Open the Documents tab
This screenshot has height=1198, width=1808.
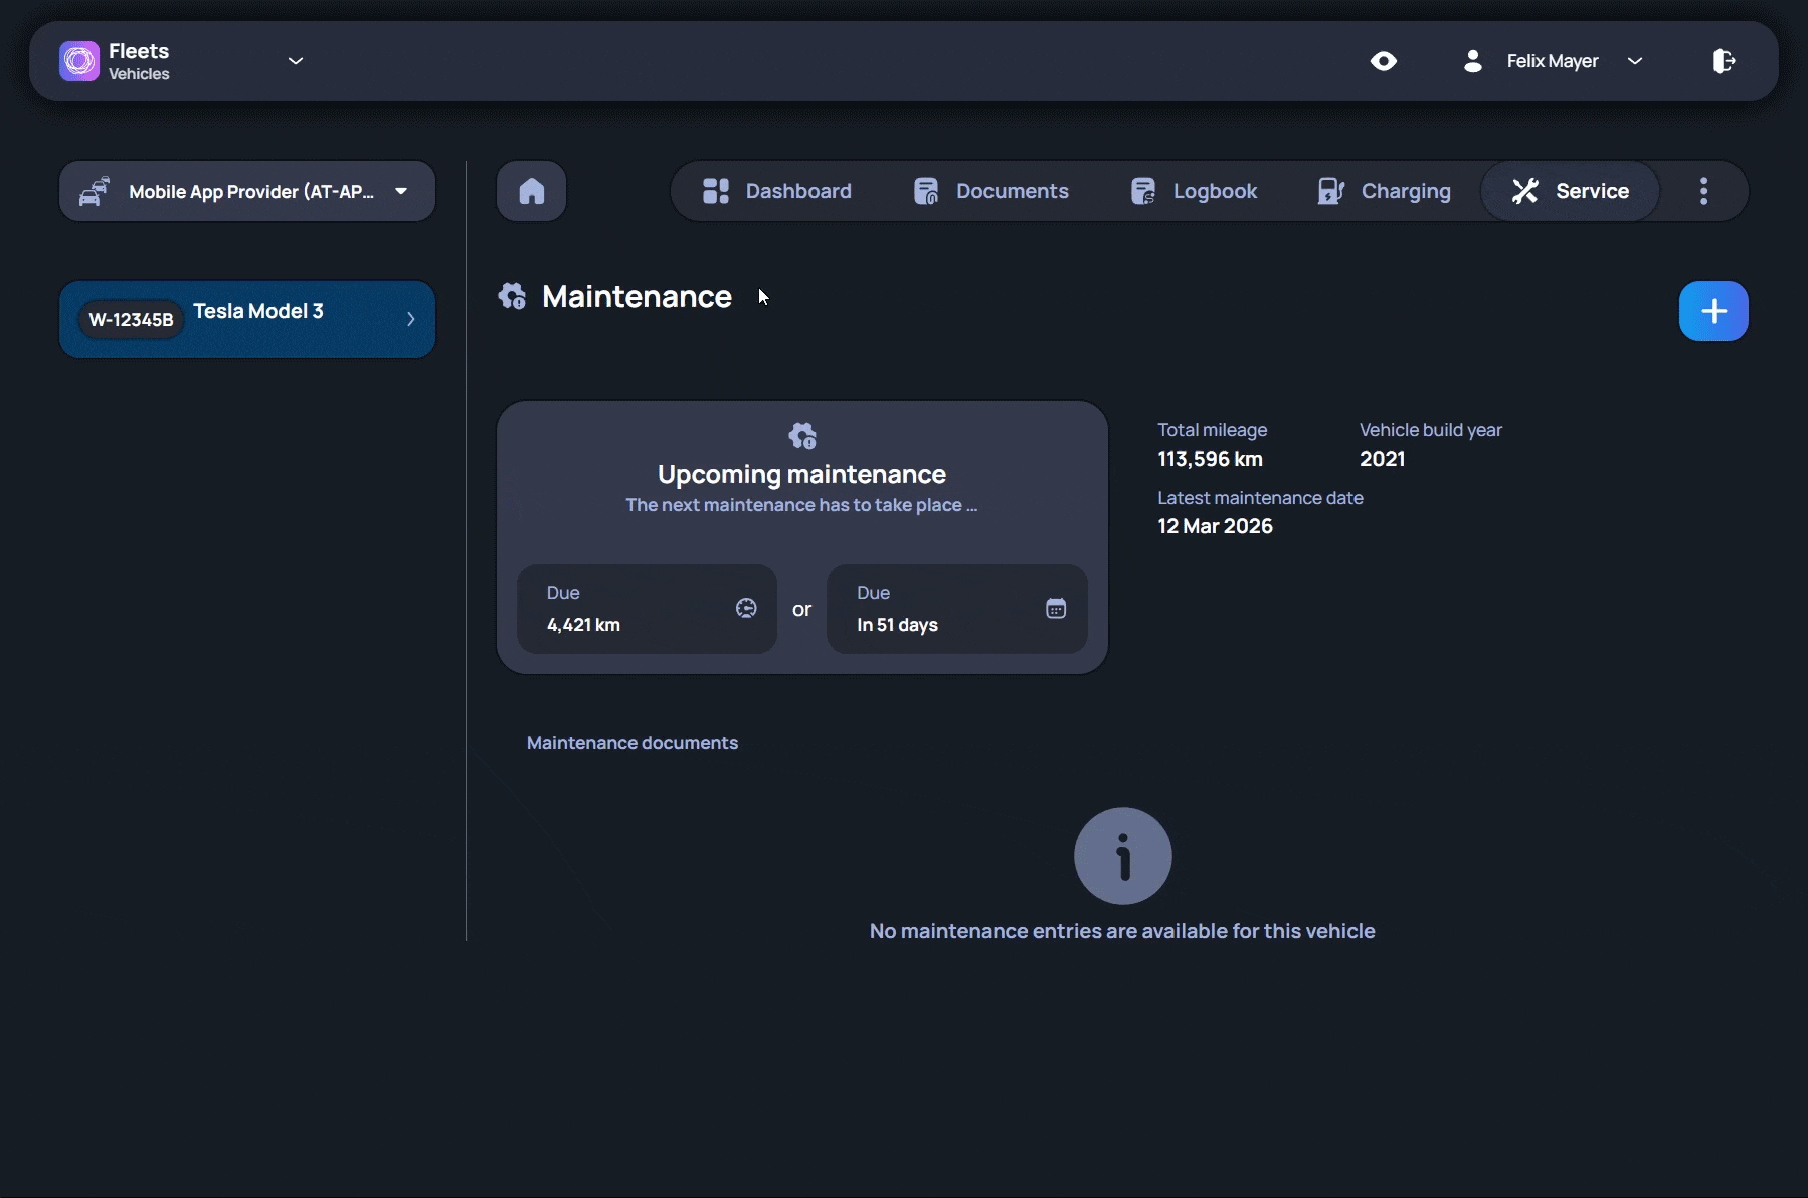tap(991, 191)
